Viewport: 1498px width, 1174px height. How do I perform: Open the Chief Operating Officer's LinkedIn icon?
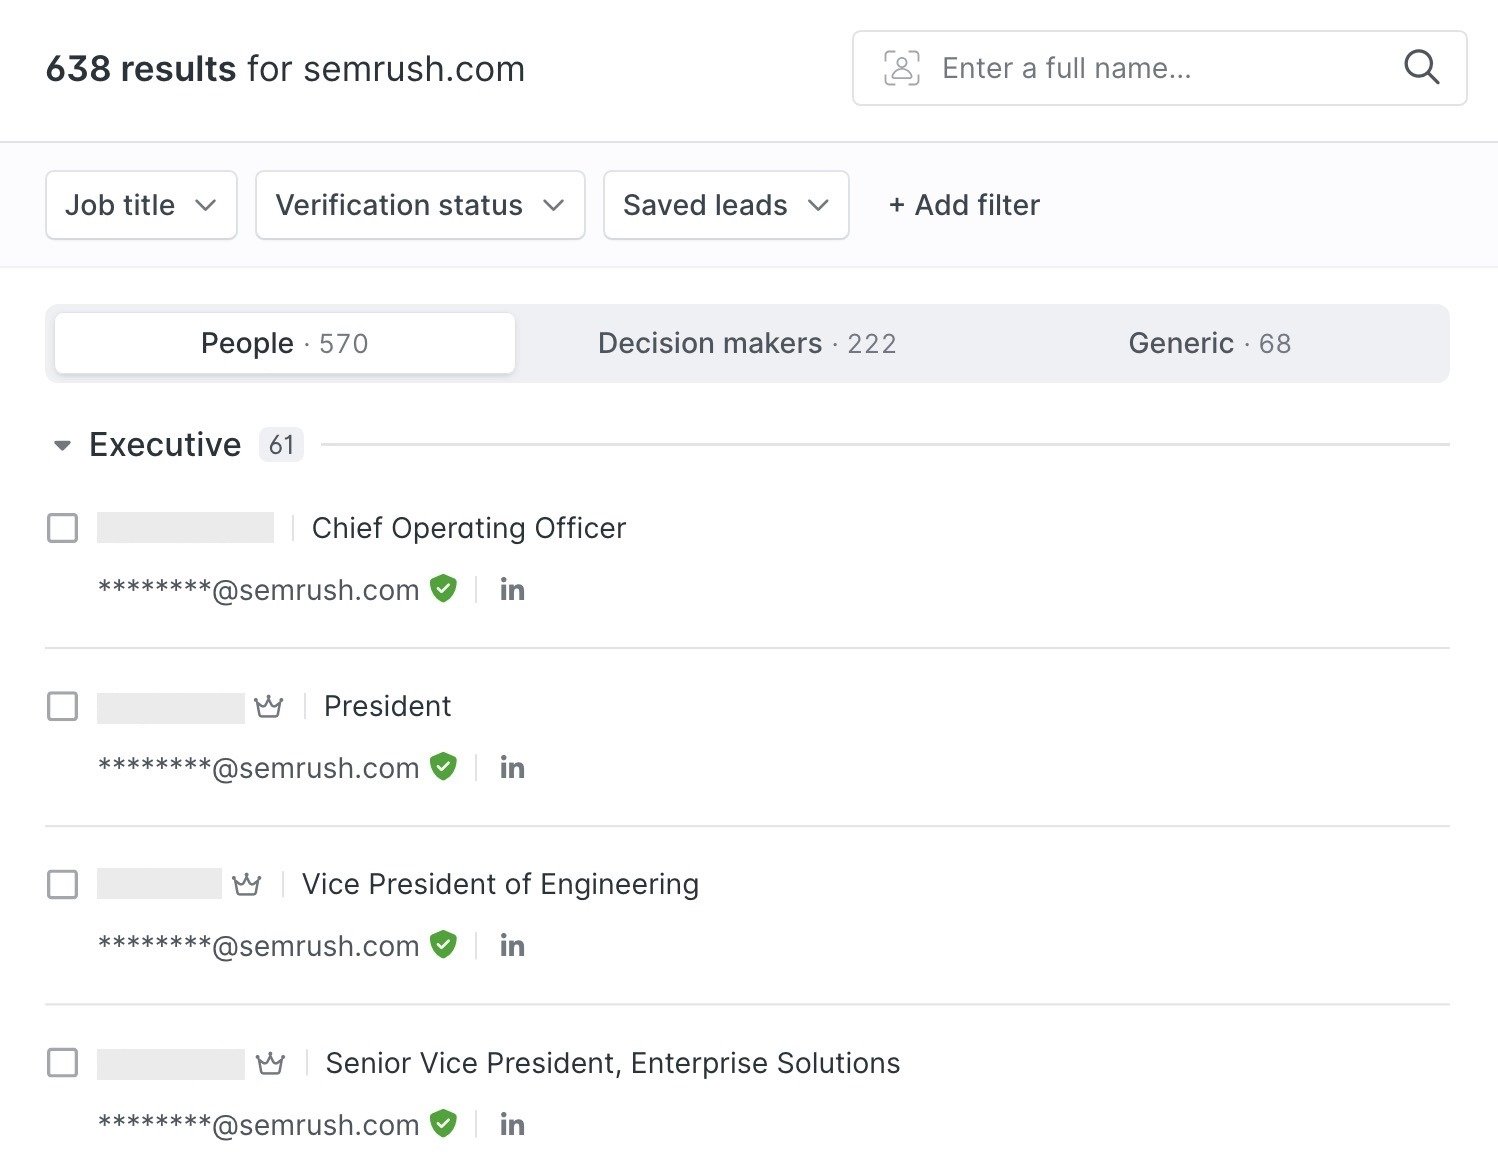(x=512, y=590)
